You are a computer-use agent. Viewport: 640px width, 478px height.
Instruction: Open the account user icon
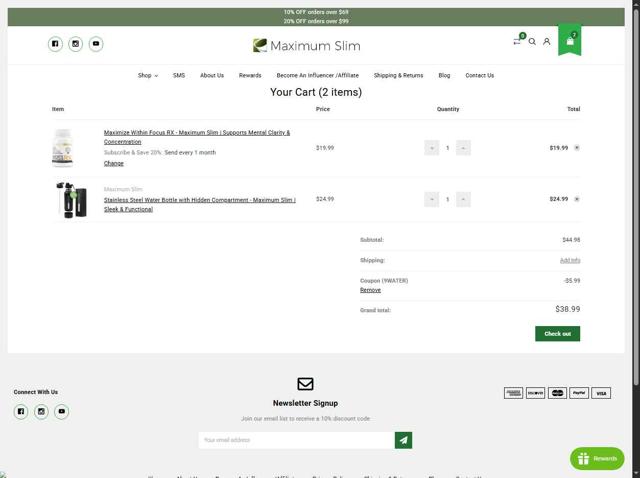coord(547,41)
